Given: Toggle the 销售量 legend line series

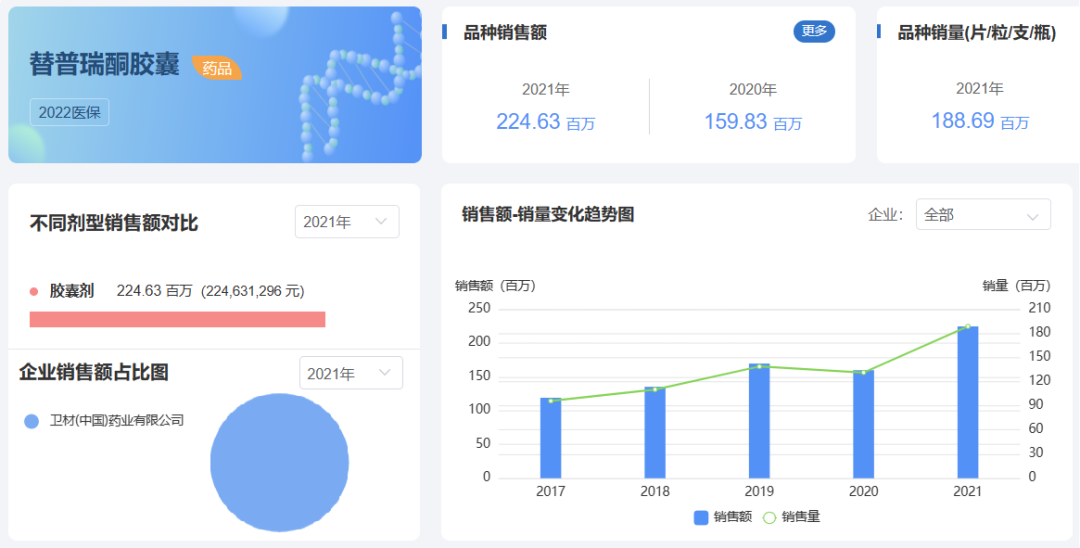Looking at the screenshot, I should click(791, 517).
